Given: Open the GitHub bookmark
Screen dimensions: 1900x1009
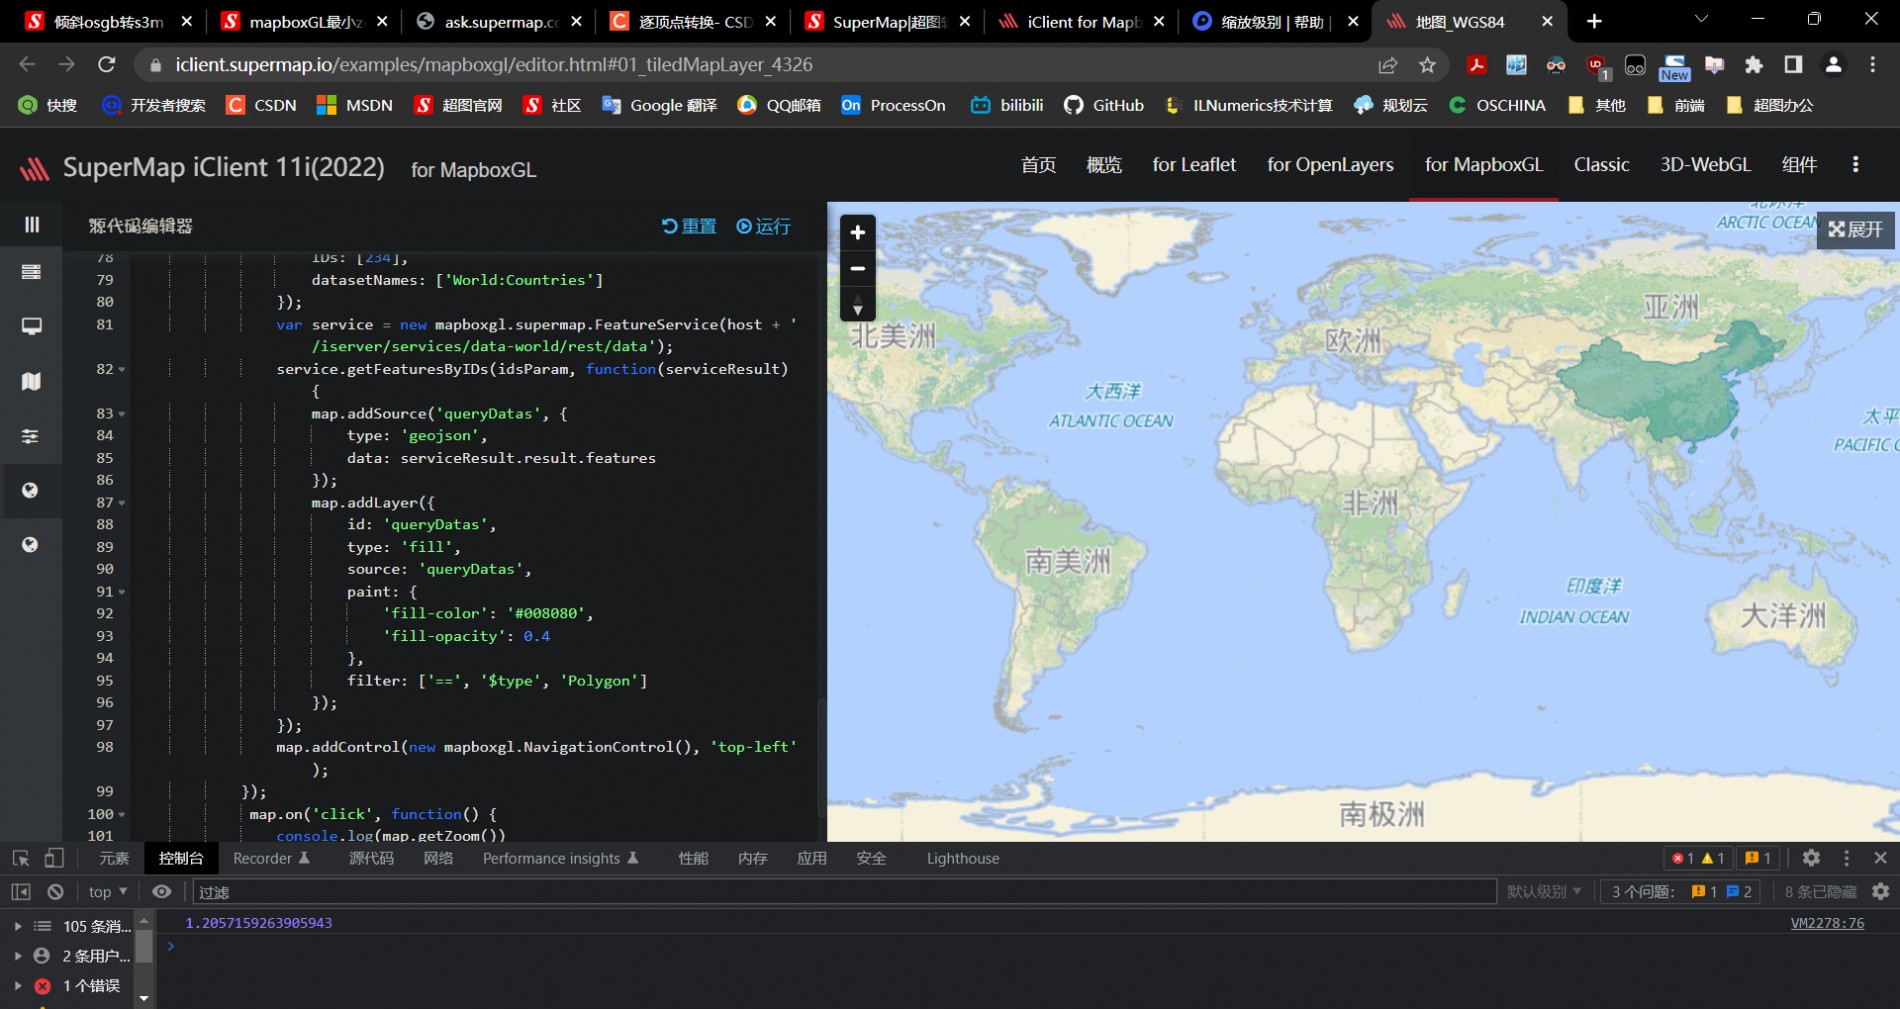Looking at the screenshot, I should pos(1104,105).
